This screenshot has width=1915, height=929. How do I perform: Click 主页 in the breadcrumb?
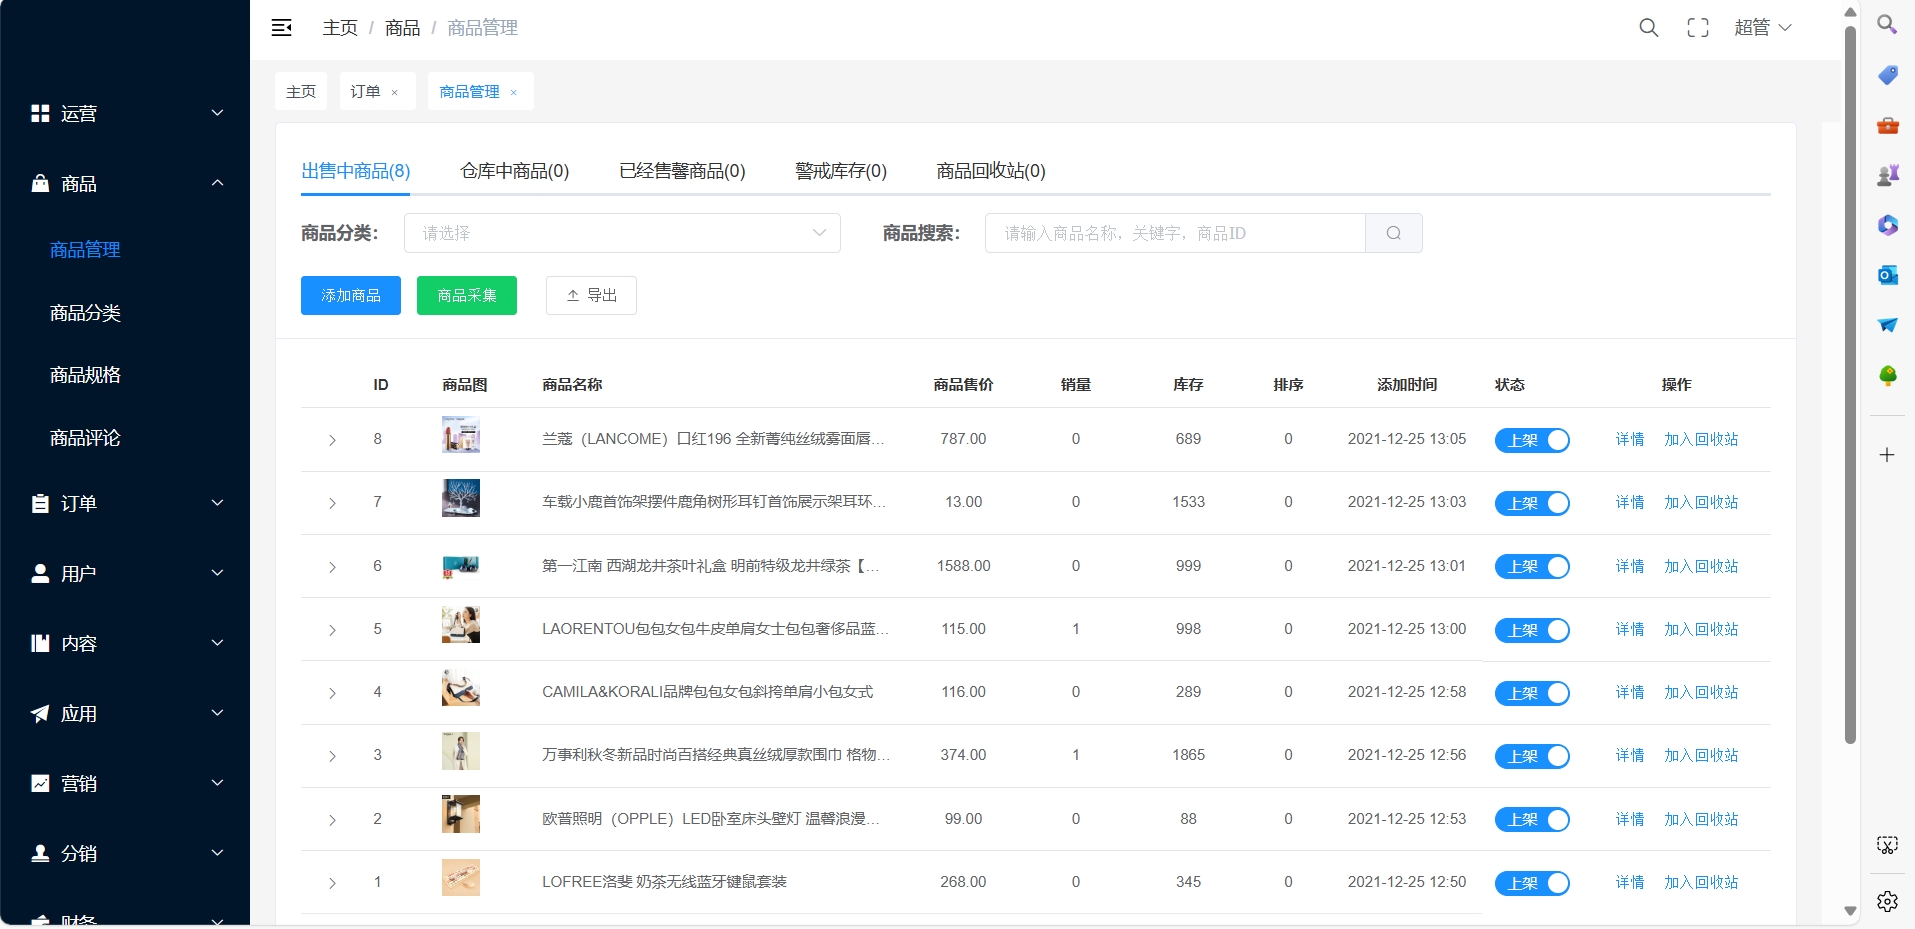340,28
